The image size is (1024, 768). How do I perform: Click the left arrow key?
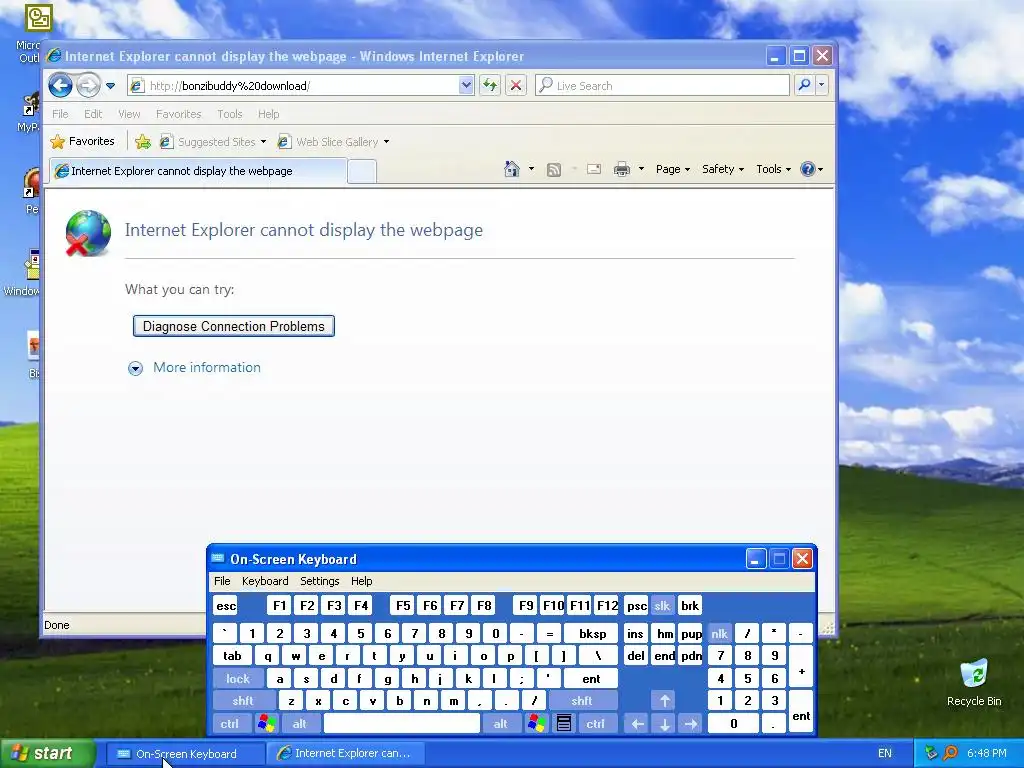coord(637,724)
